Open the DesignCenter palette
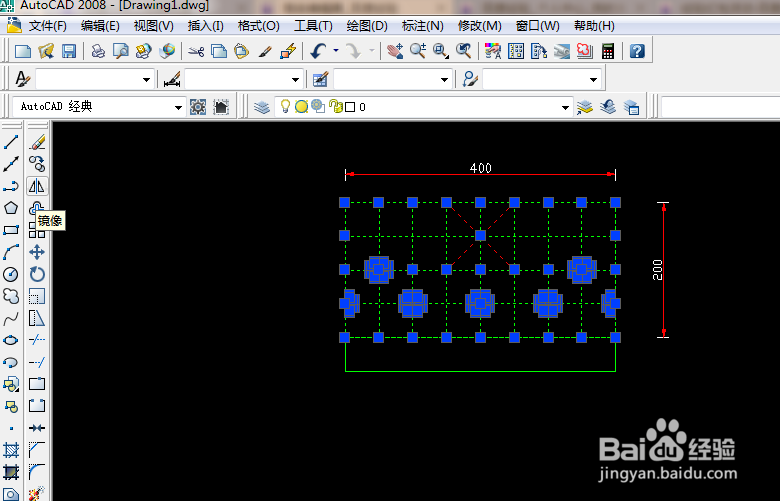This screenshot has width=780, height=501. click(x=516, y=51)
